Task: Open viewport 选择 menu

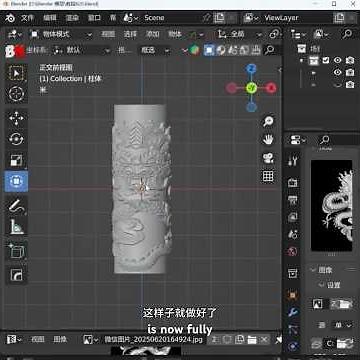Action: point(130,34)
